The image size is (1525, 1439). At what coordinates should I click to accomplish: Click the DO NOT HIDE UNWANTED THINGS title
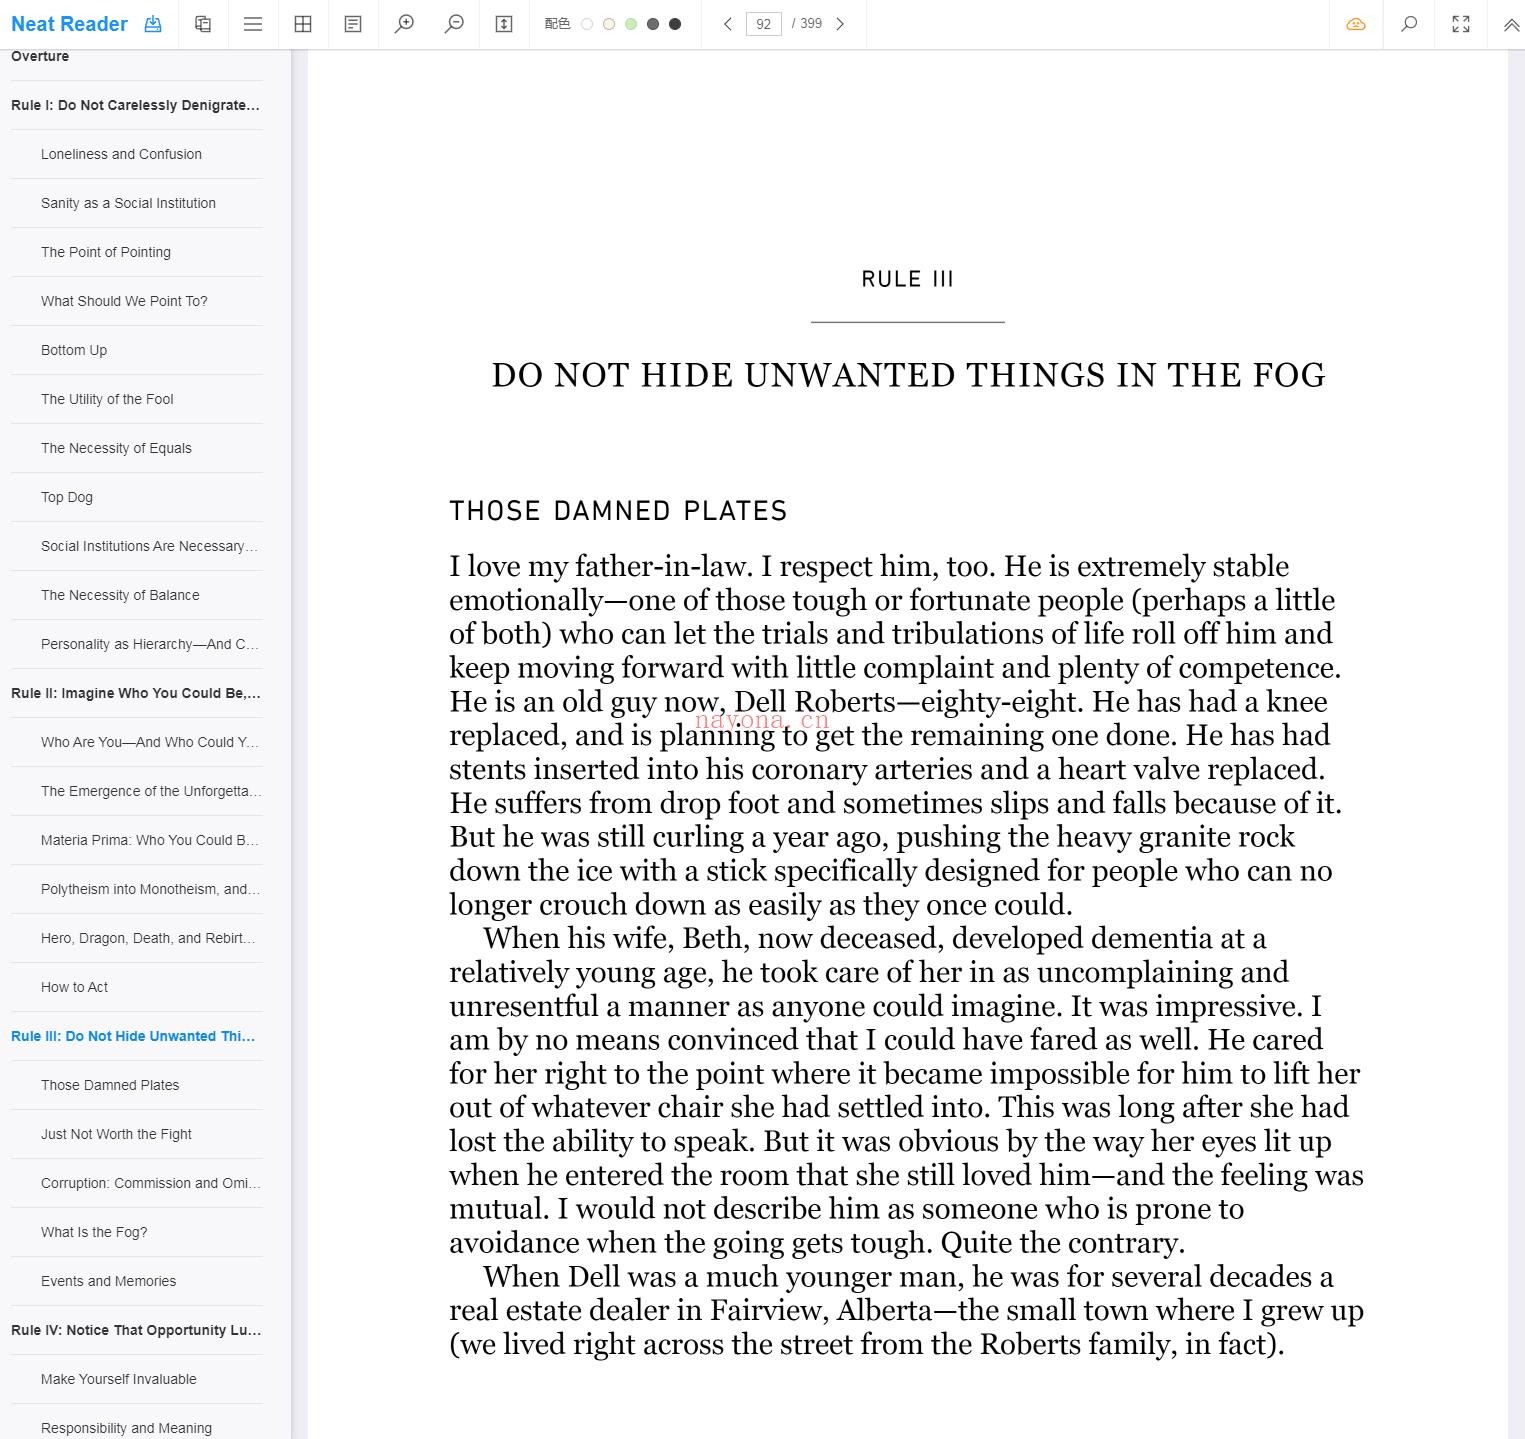pos(908,375)
